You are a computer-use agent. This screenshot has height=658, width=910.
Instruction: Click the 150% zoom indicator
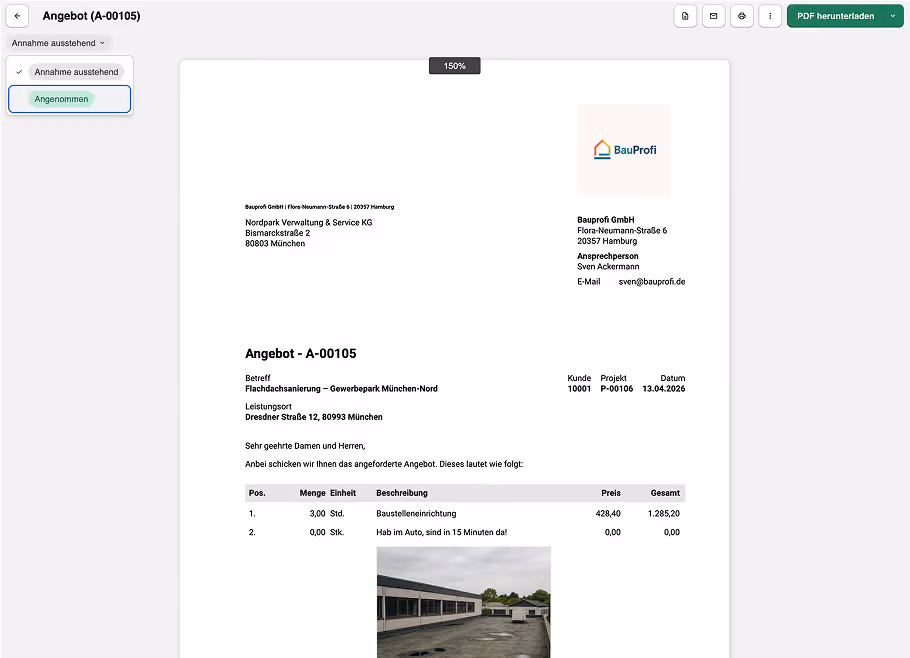coord(454,66)
